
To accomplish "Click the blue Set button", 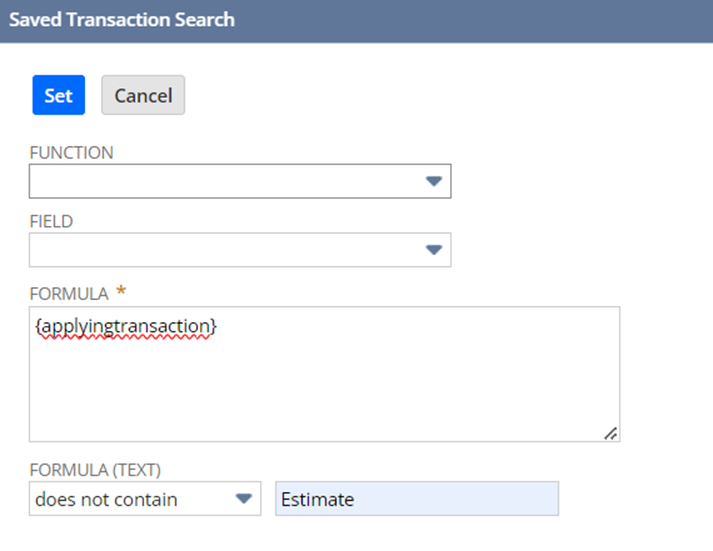I will [x=58, y=95].
